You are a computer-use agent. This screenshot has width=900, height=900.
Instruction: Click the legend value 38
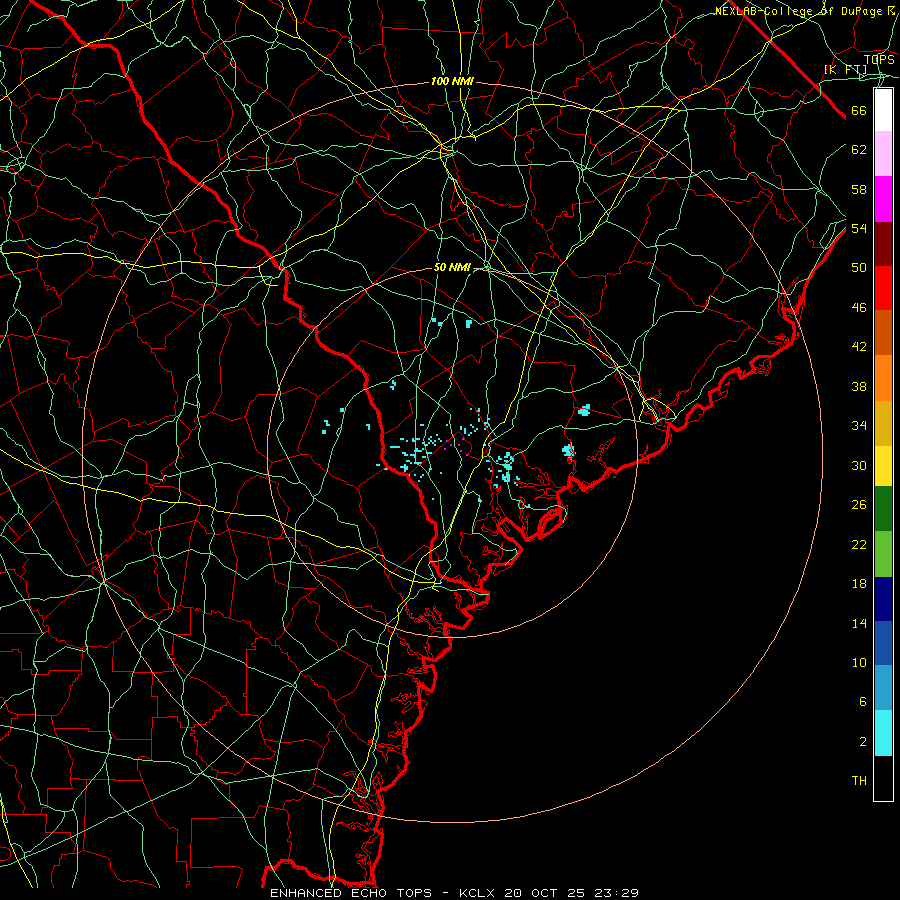point(859,387)
